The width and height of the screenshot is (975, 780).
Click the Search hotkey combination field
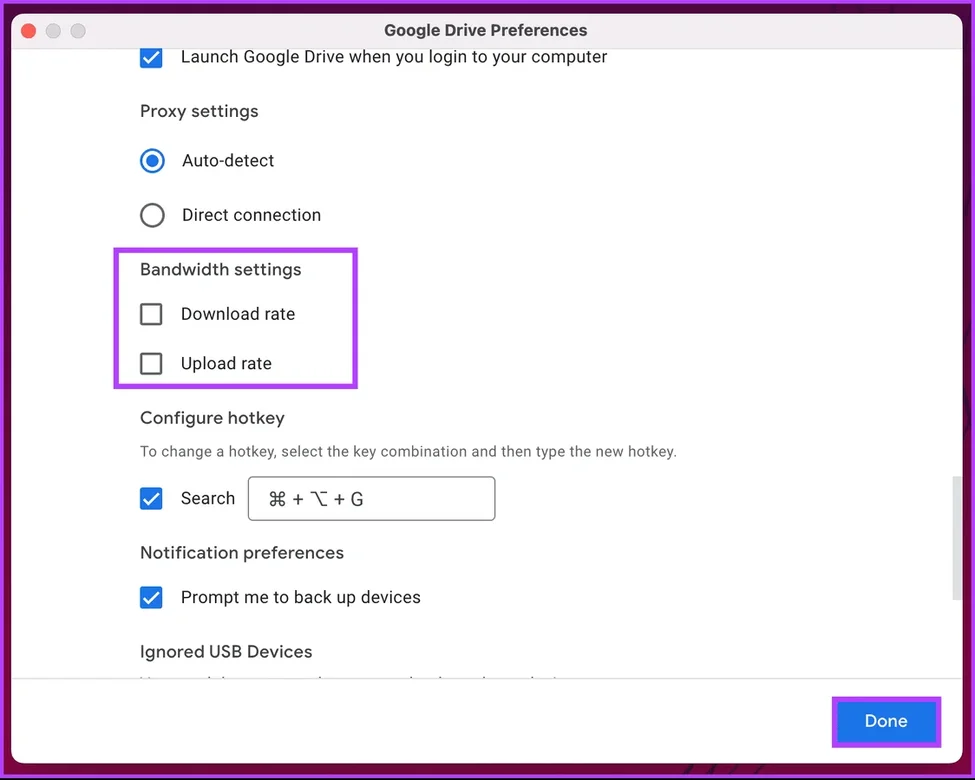(371, 498)
